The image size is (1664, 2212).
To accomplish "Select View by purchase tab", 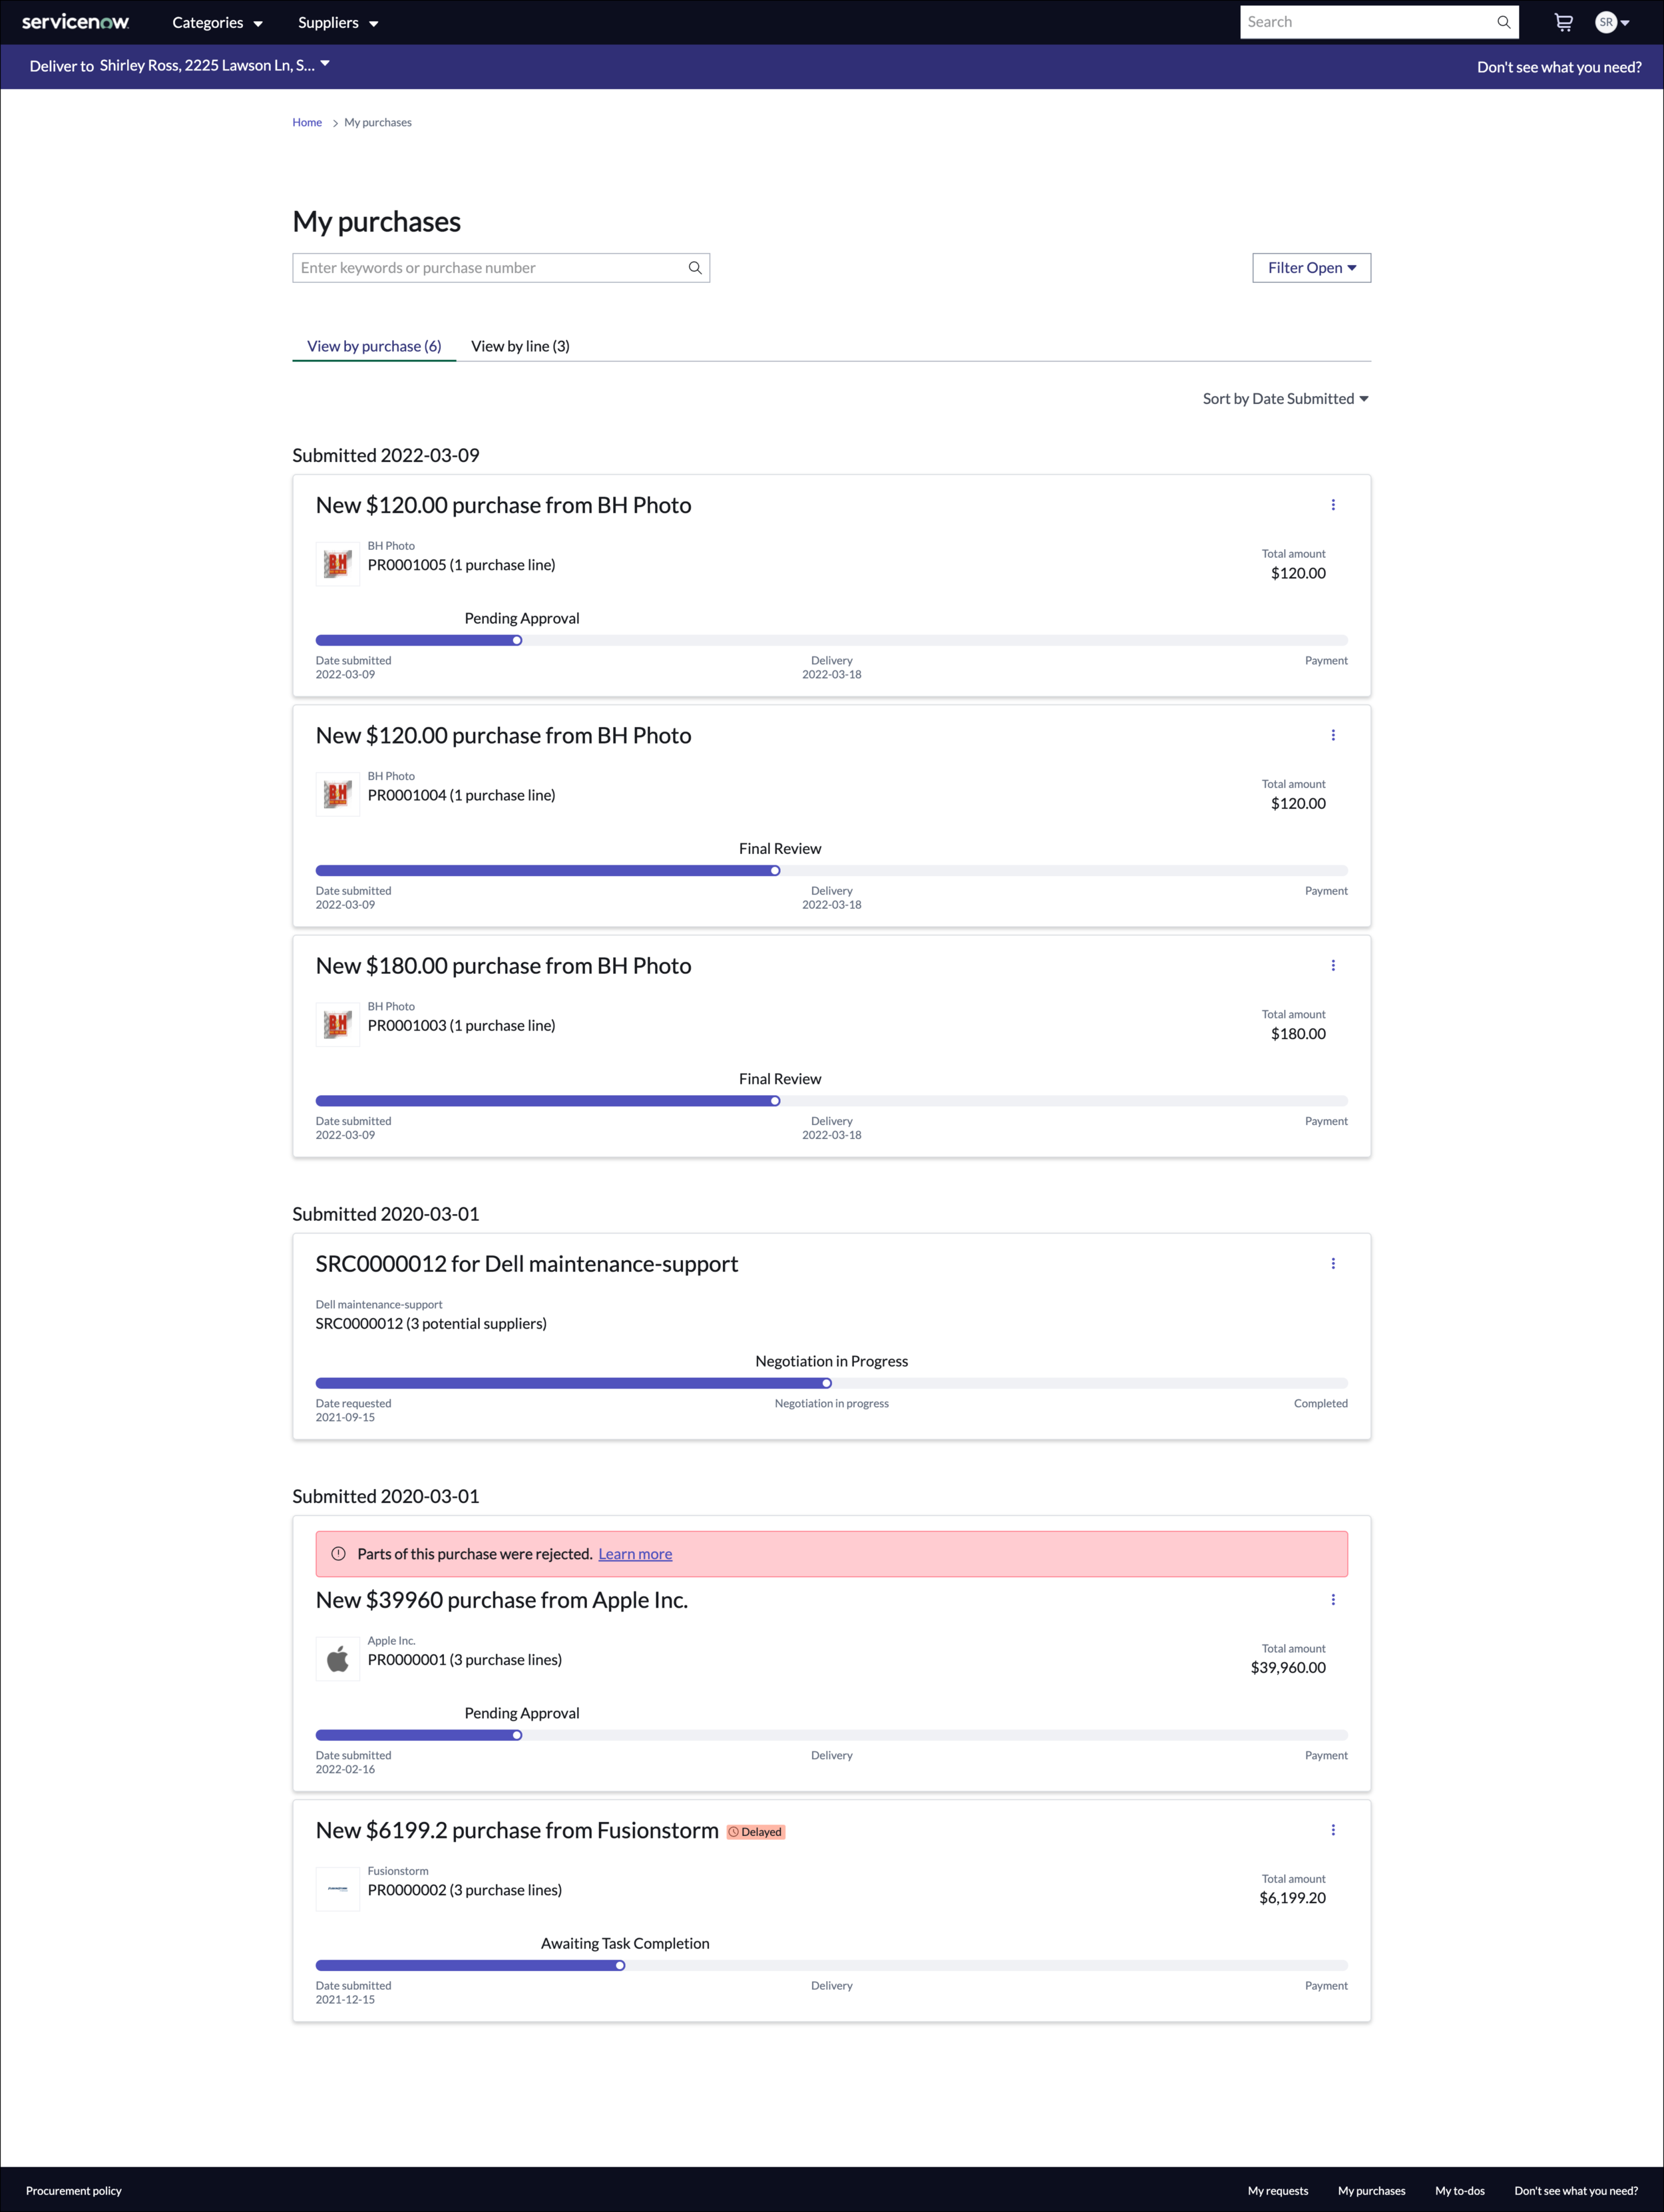I will 374,346.
